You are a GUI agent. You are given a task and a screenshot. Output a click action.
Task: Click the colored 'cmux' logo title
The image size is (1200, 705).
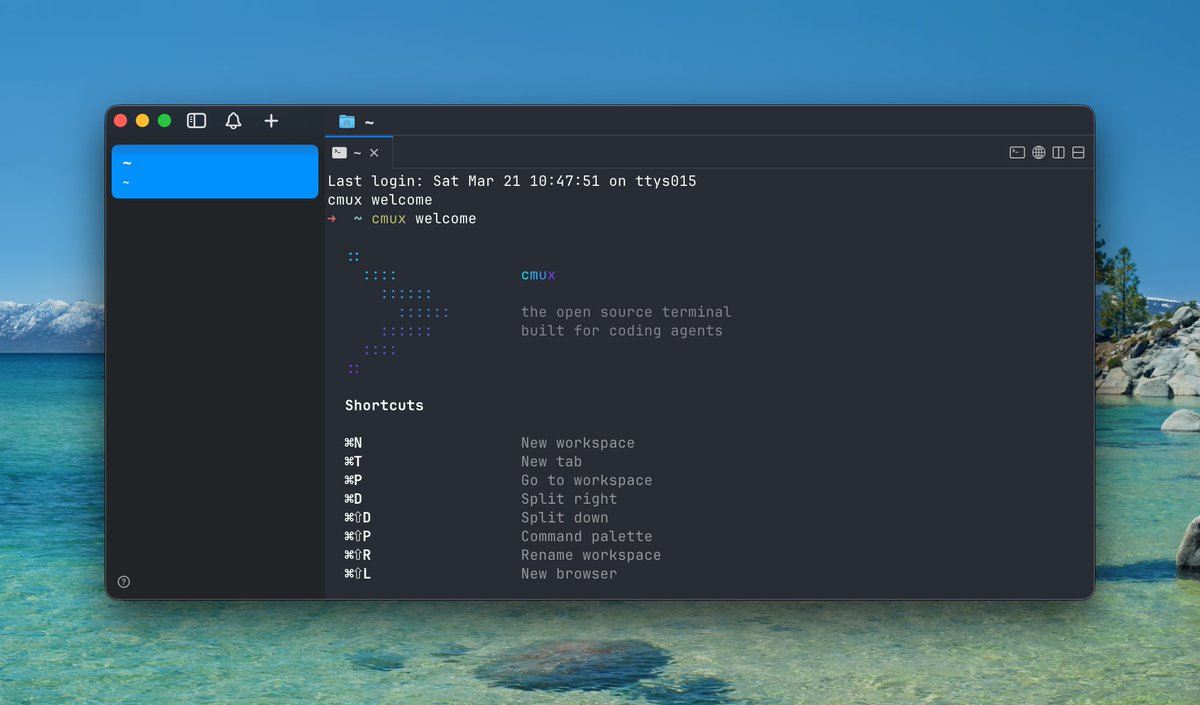pos(538,275)
